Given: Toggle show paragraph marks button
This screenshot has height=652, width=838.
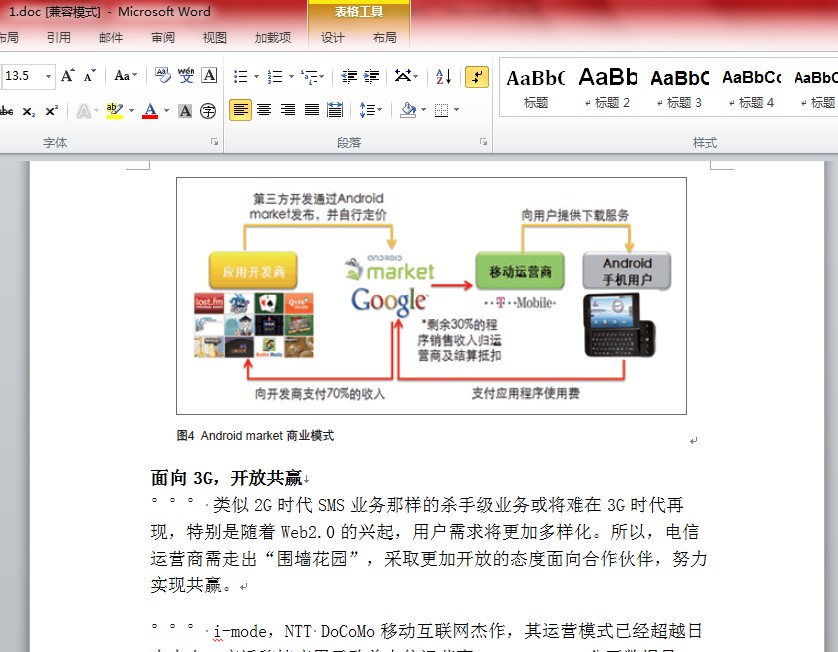Looking at the screenshot, I should click(x=477, y=77).
